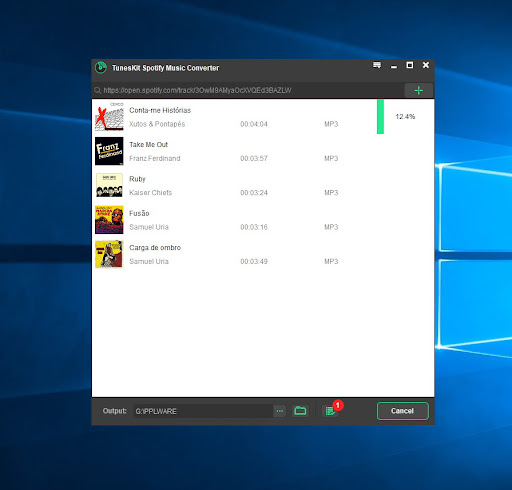Click the Conta-me Histórias track title
This screenshot has width=512, height=490.
click(160, 110)
